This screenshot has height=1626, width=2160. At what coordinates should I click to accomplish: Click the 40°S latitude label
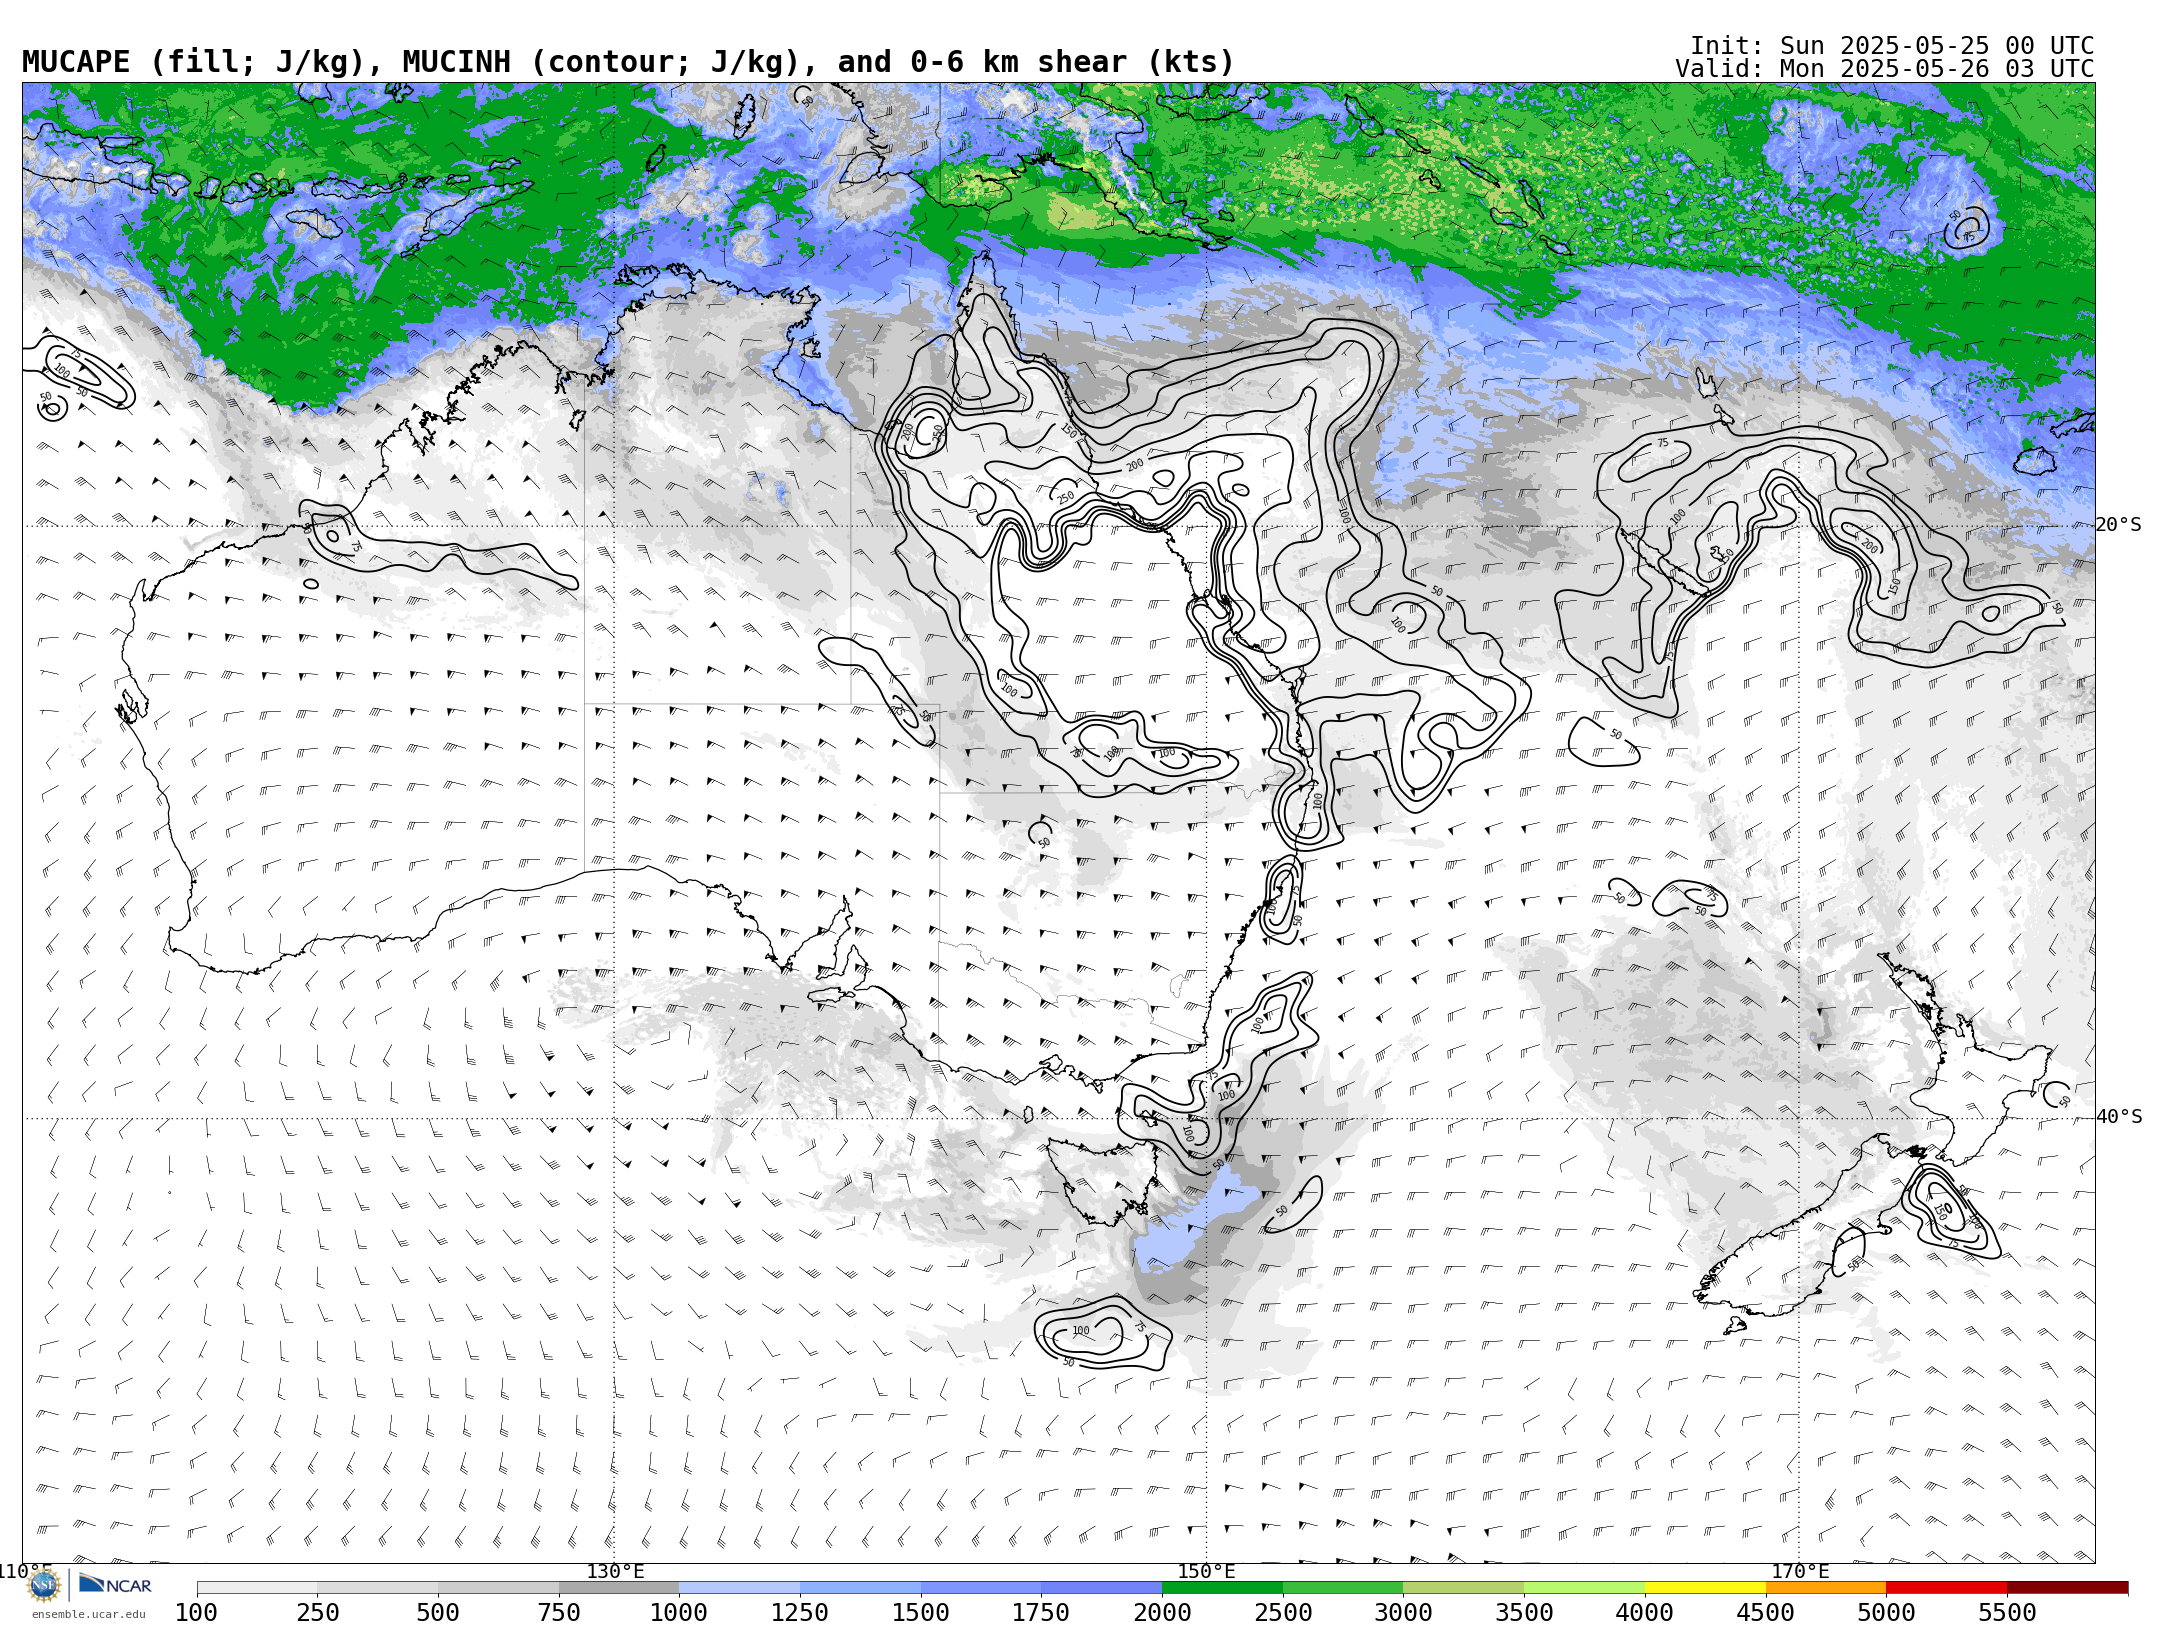coord(2119,1117)
